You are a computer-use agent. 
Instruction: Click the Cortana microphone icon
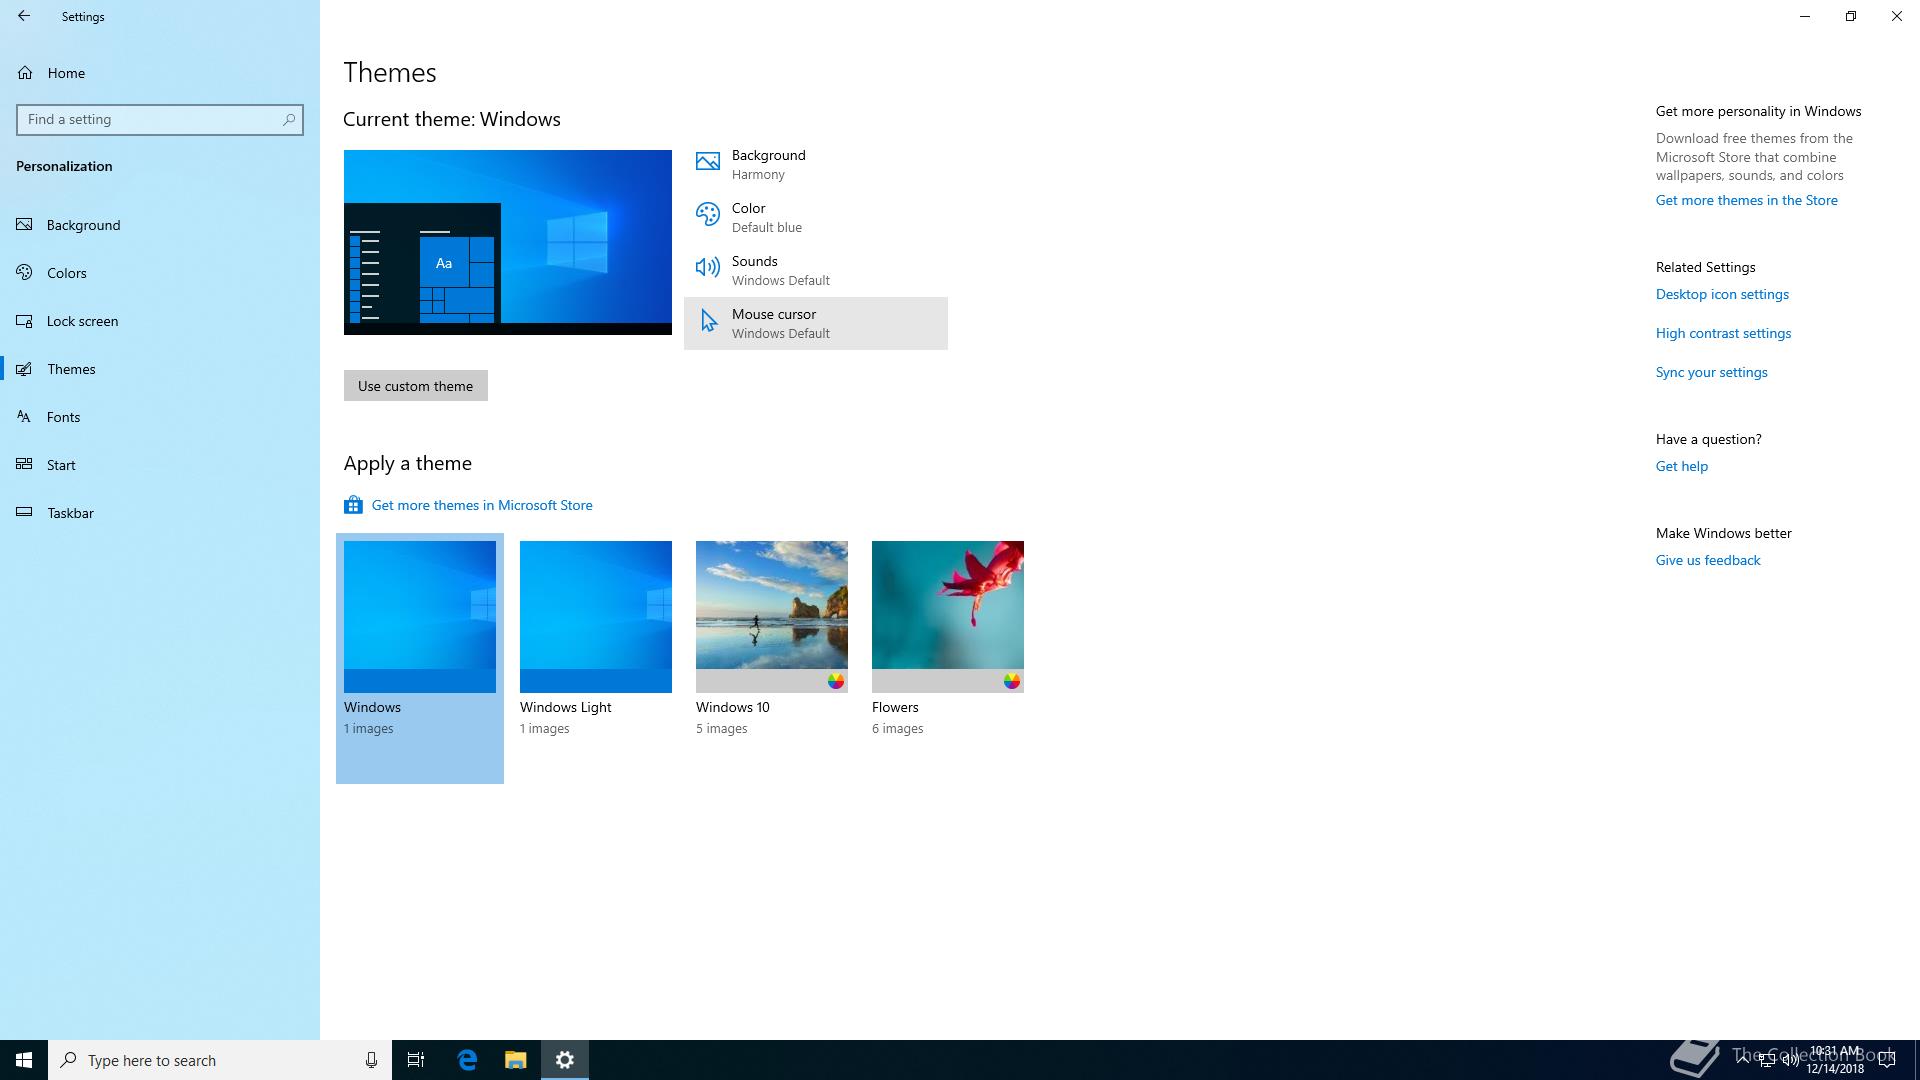point(371,1060)
